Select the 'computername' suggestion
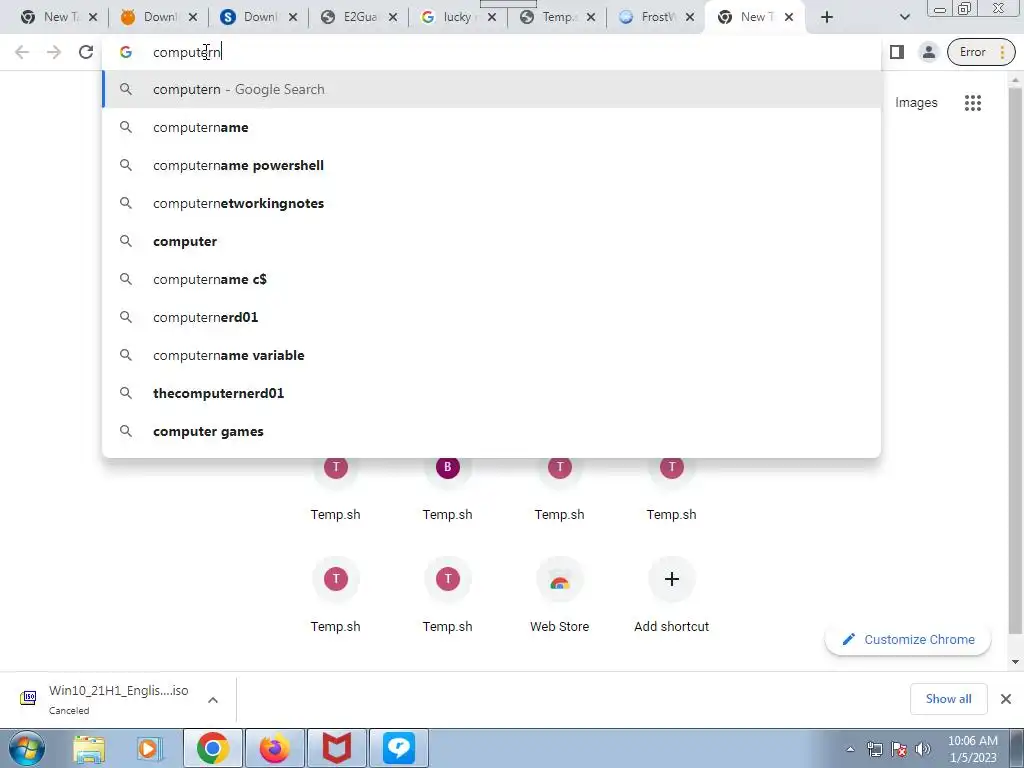Image resolution: width=1024 pixels, height=768 pixels. (492, 127)
